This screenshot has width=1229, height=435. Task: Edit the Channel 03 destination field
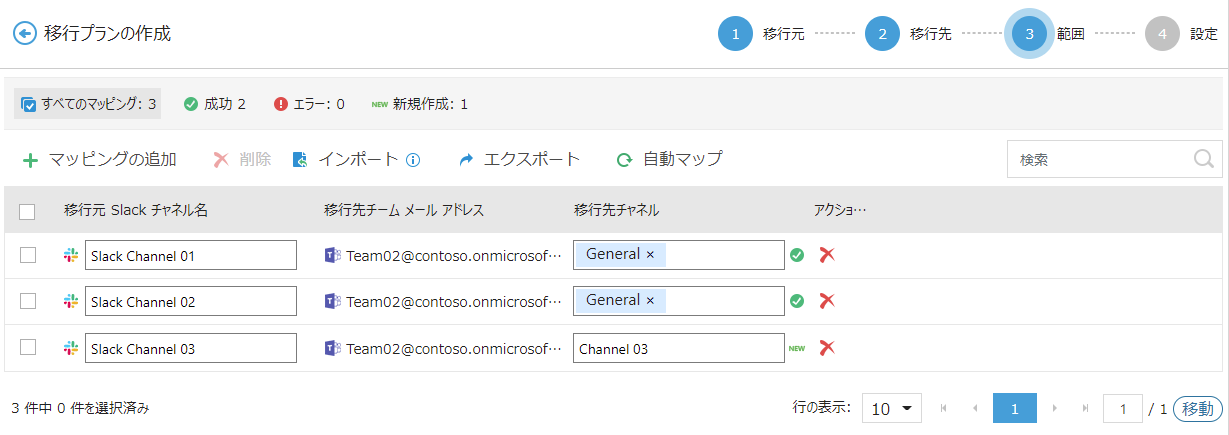[x=679, y=348]
